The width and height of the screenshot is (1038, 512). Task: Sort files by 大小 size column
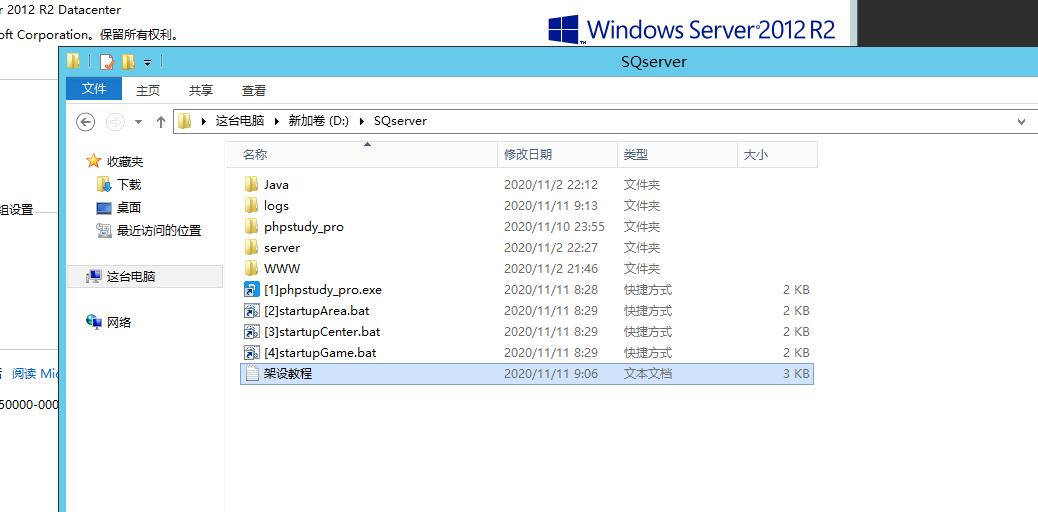(x=755, y=155)
